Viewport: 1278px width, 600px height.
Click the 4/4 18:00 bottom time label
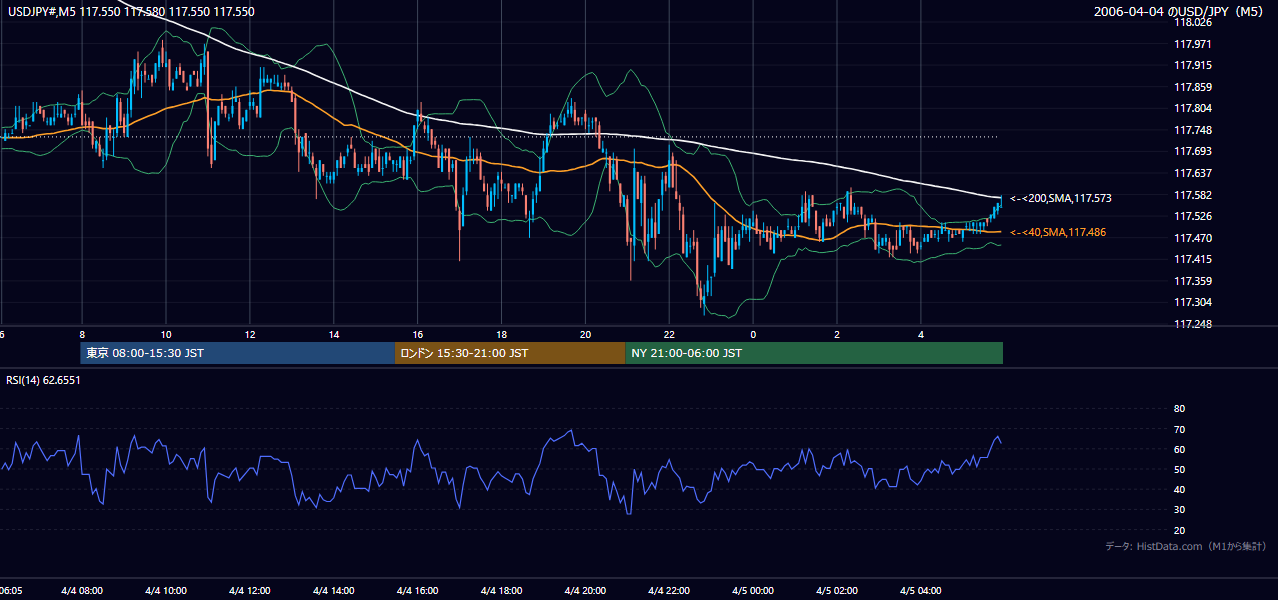(x=502, y=591)
